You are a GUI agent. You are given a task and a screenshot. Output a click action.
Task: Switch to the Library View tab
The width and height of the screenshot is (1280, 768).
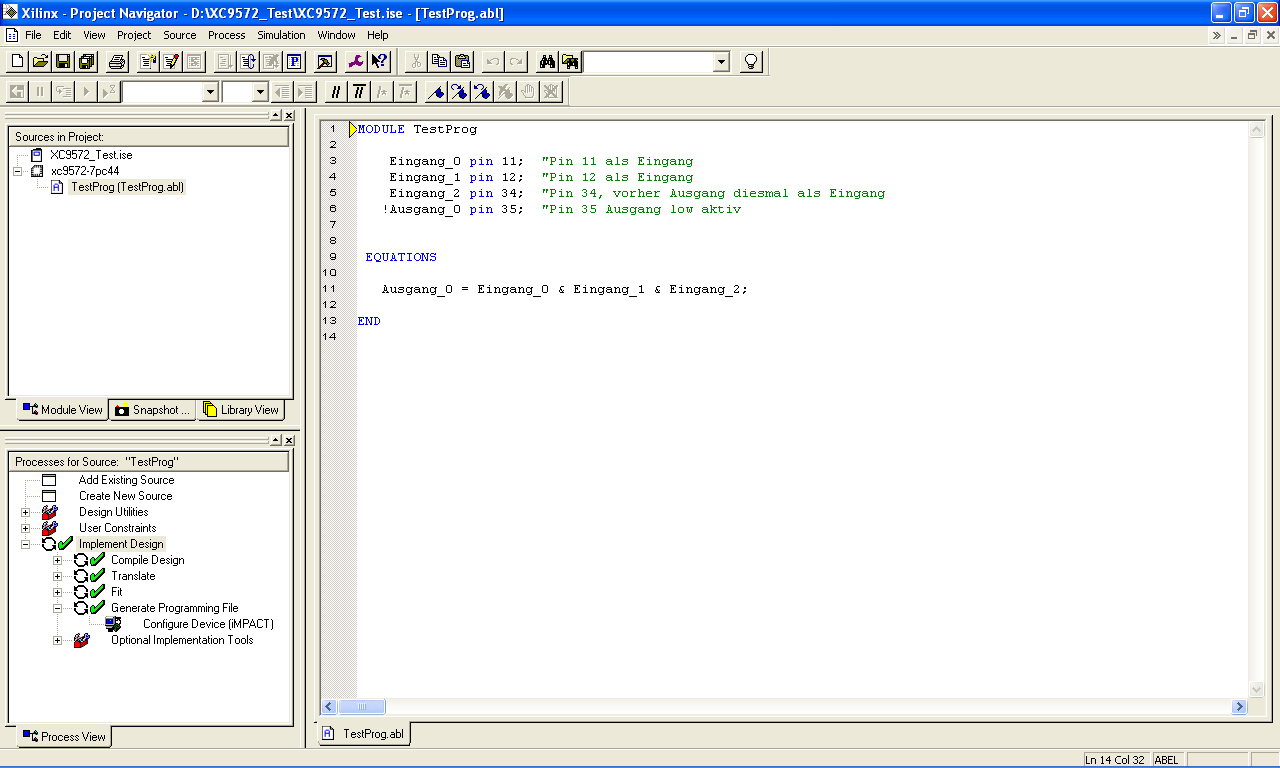(241, 410)
